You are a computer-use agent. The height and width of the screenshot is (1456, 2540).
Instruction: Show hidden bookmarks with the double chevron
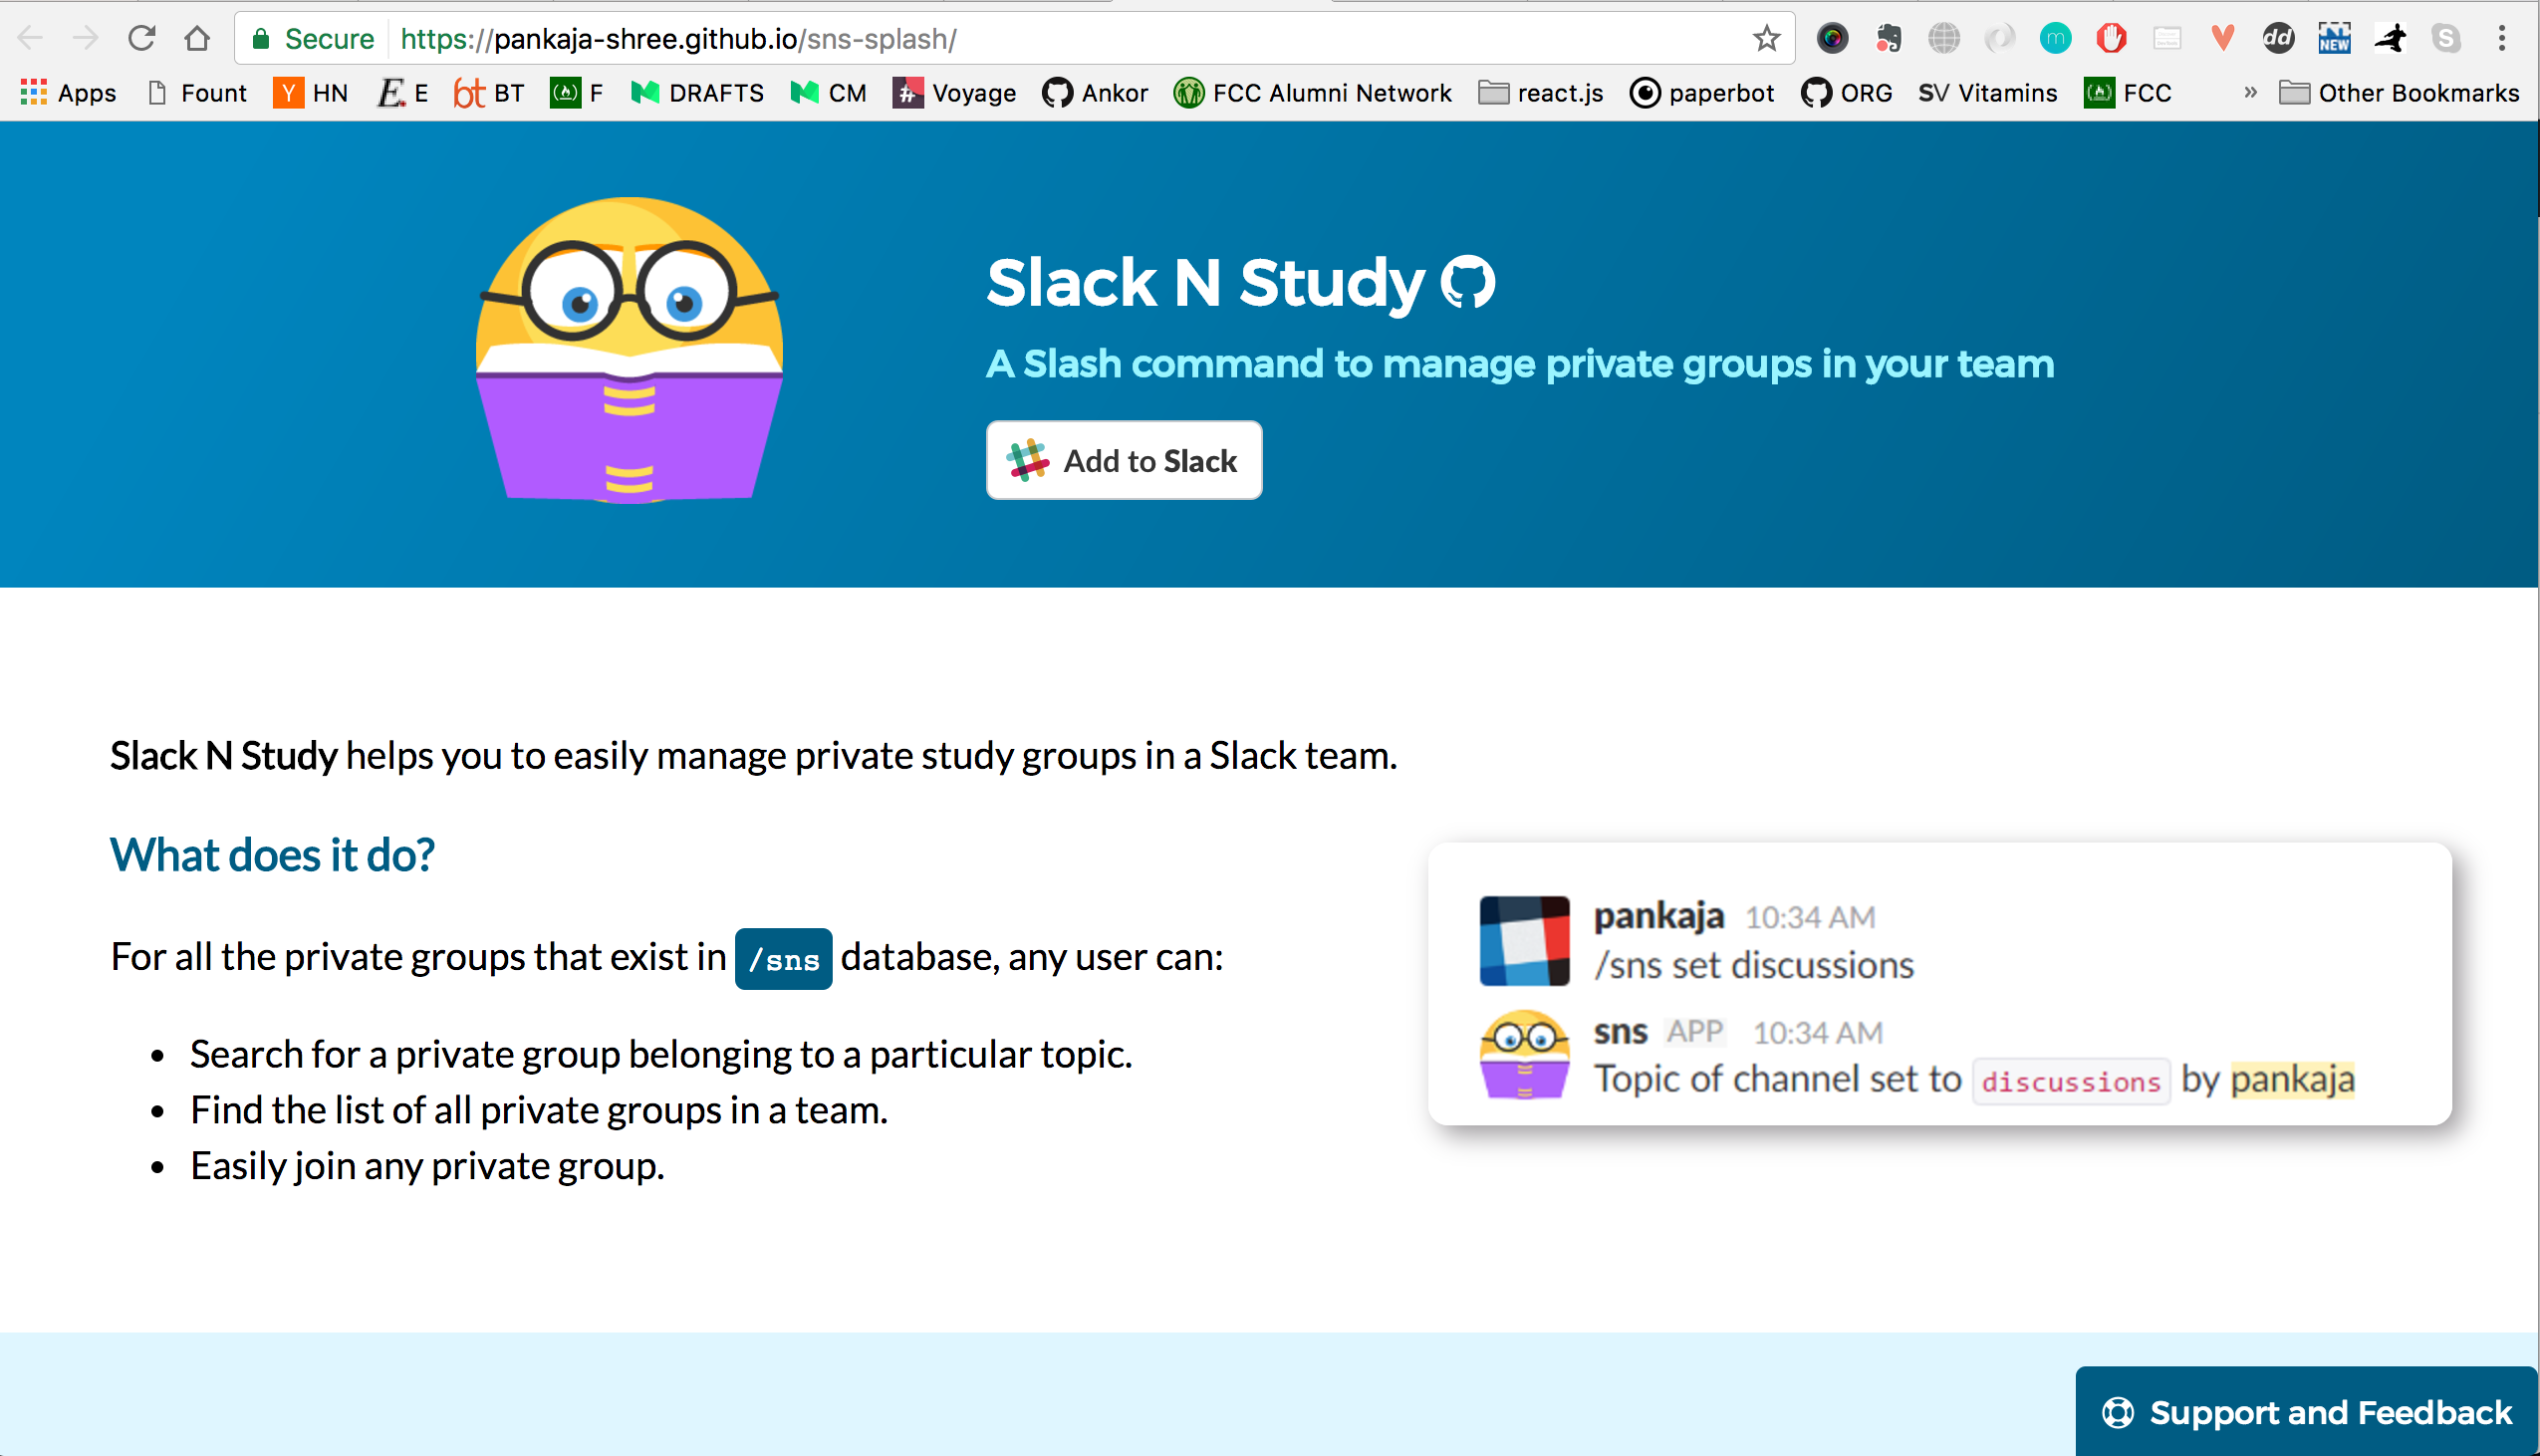(2250, 93)
